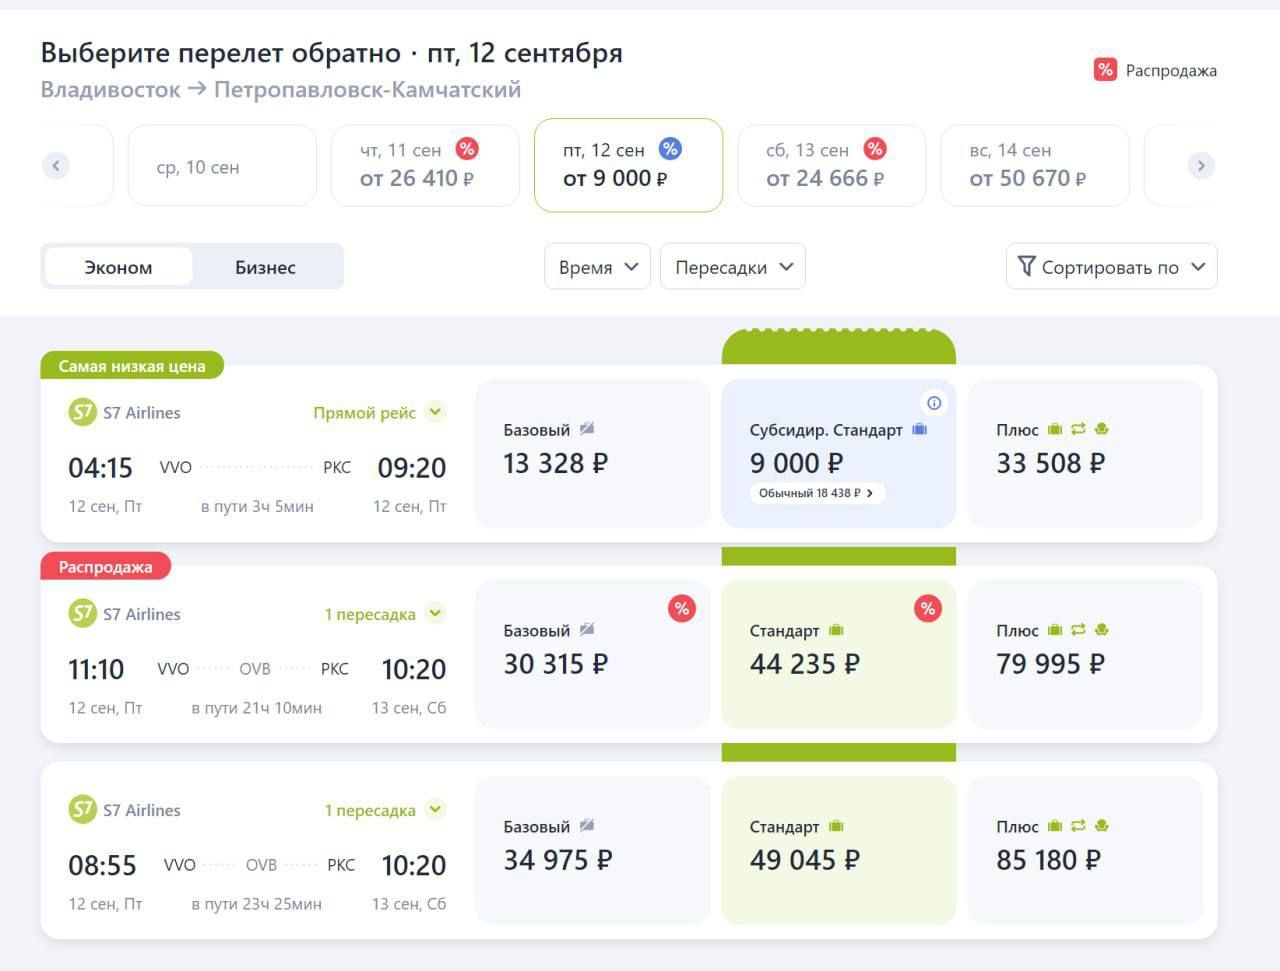Expand Прямой рейс details on 04:15 flight
Image resolution: width=1280 pixels, height=971 pixels.
tap(435, 412)
